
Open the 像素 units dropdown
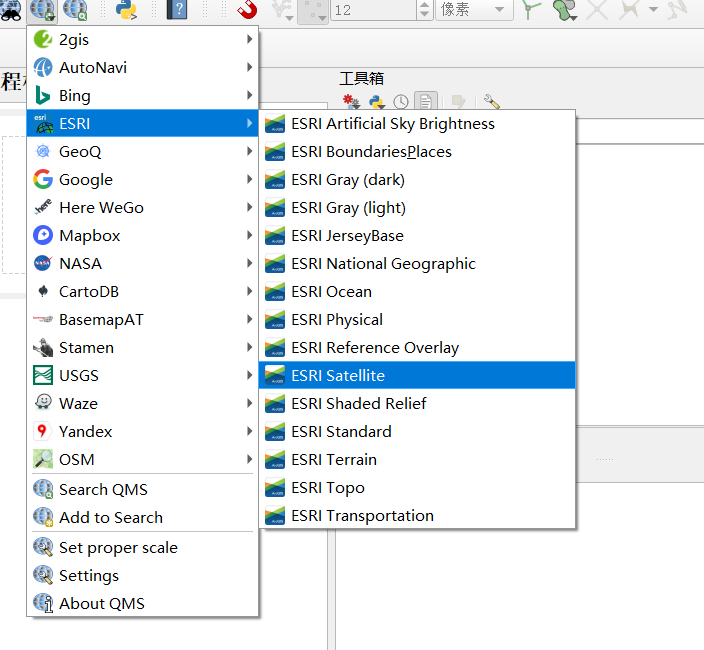click(x=475, y=9)
